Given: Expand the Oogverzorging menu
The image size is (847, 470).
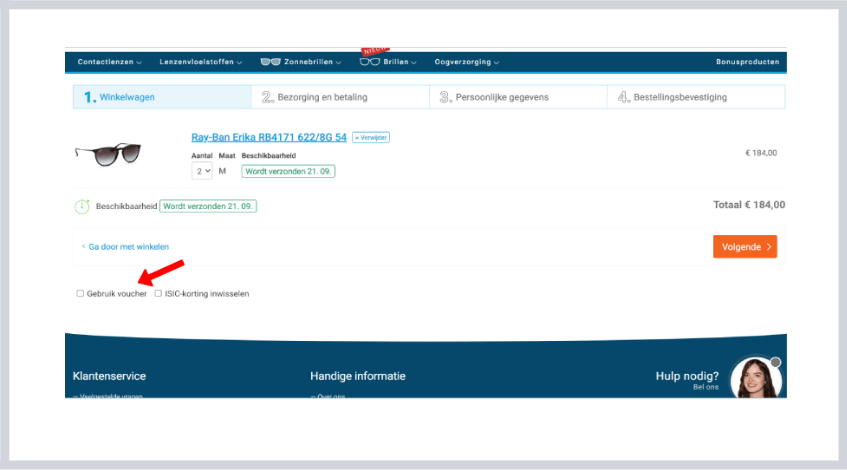Looking at the screenshot, I should point(466,62).
